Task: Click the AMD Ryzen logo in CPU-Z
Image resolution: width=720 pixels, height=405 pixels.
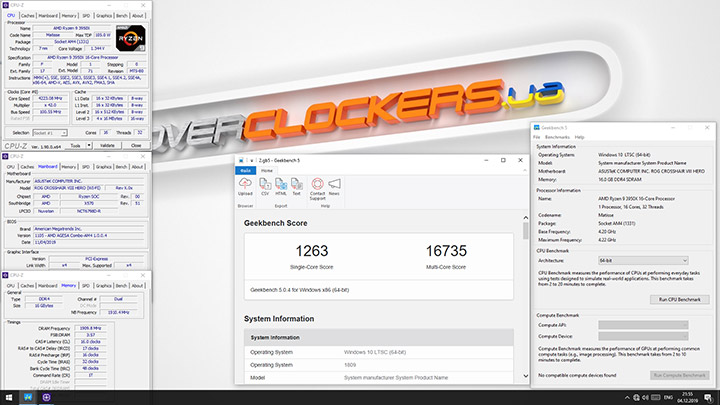Action: point(130,38)
